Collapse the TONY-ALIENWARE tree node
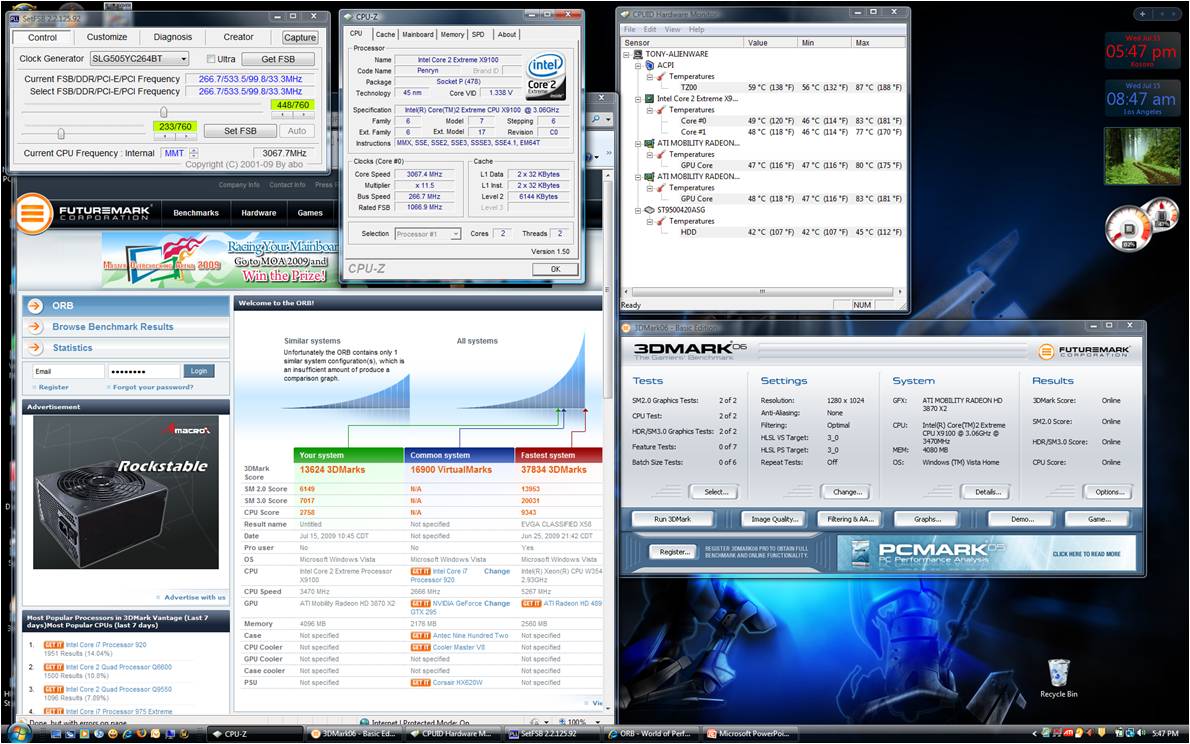 [626, 55]
